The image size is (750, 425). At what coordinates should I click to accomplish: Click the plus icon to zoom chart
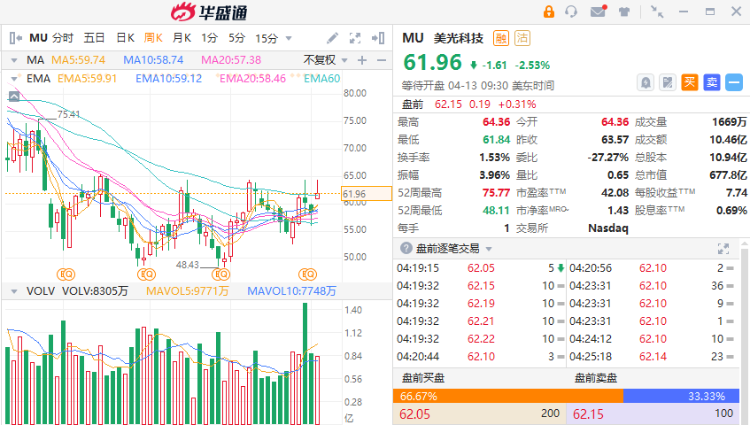tap(362, 60)
